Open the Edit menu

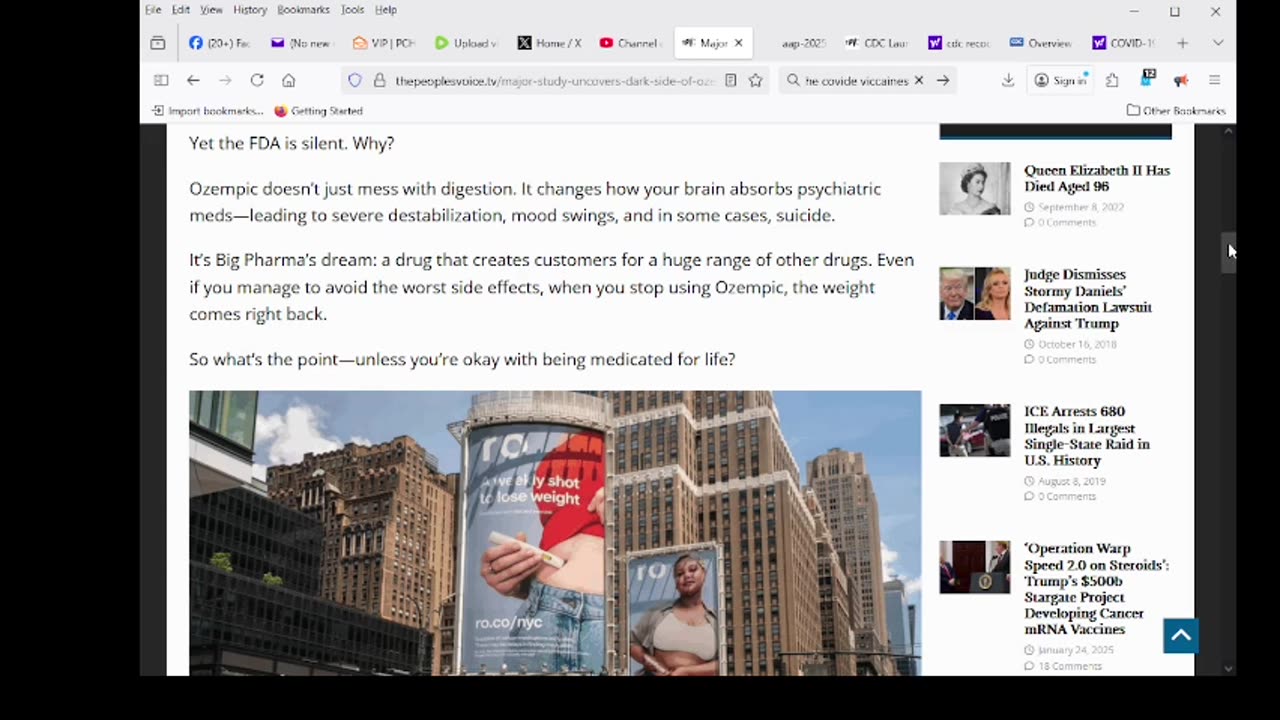click(180, 10)
